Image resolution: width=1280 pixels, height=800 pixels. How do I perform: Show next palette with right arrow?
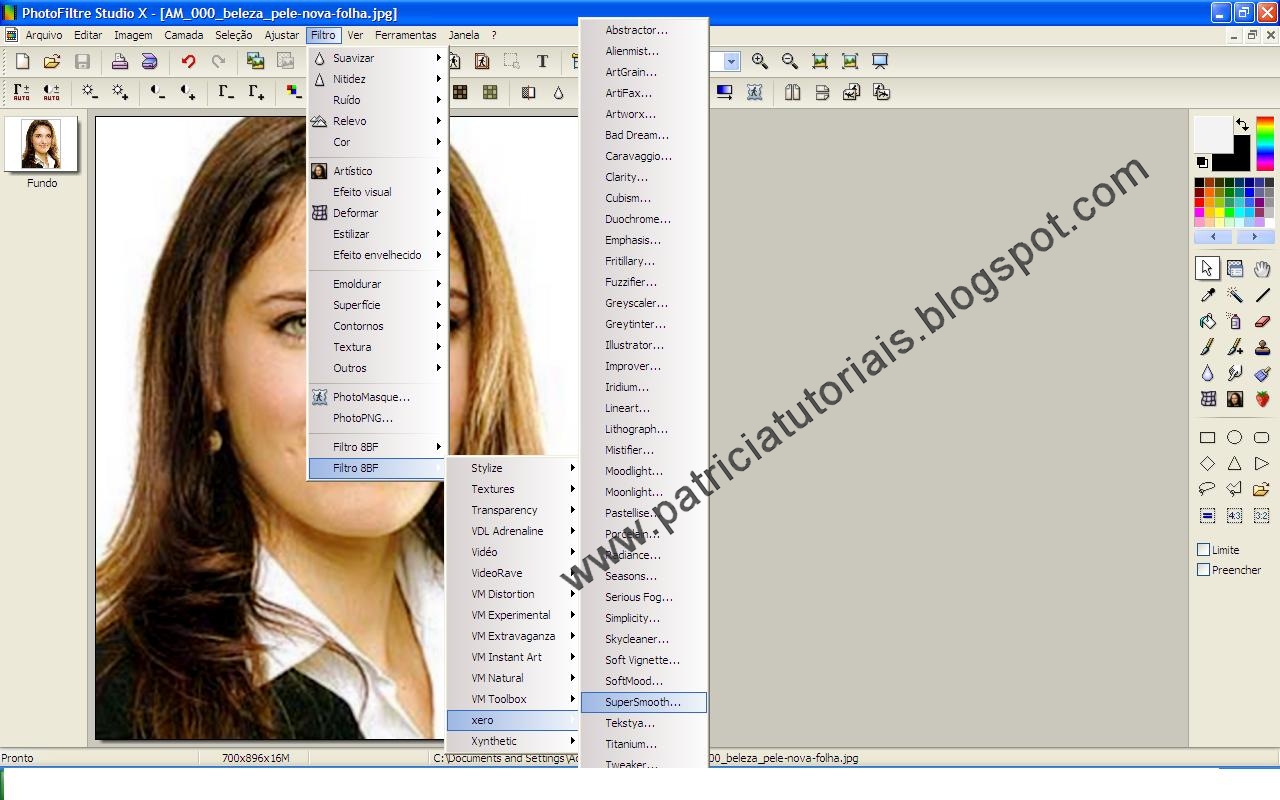point(1254,237)
